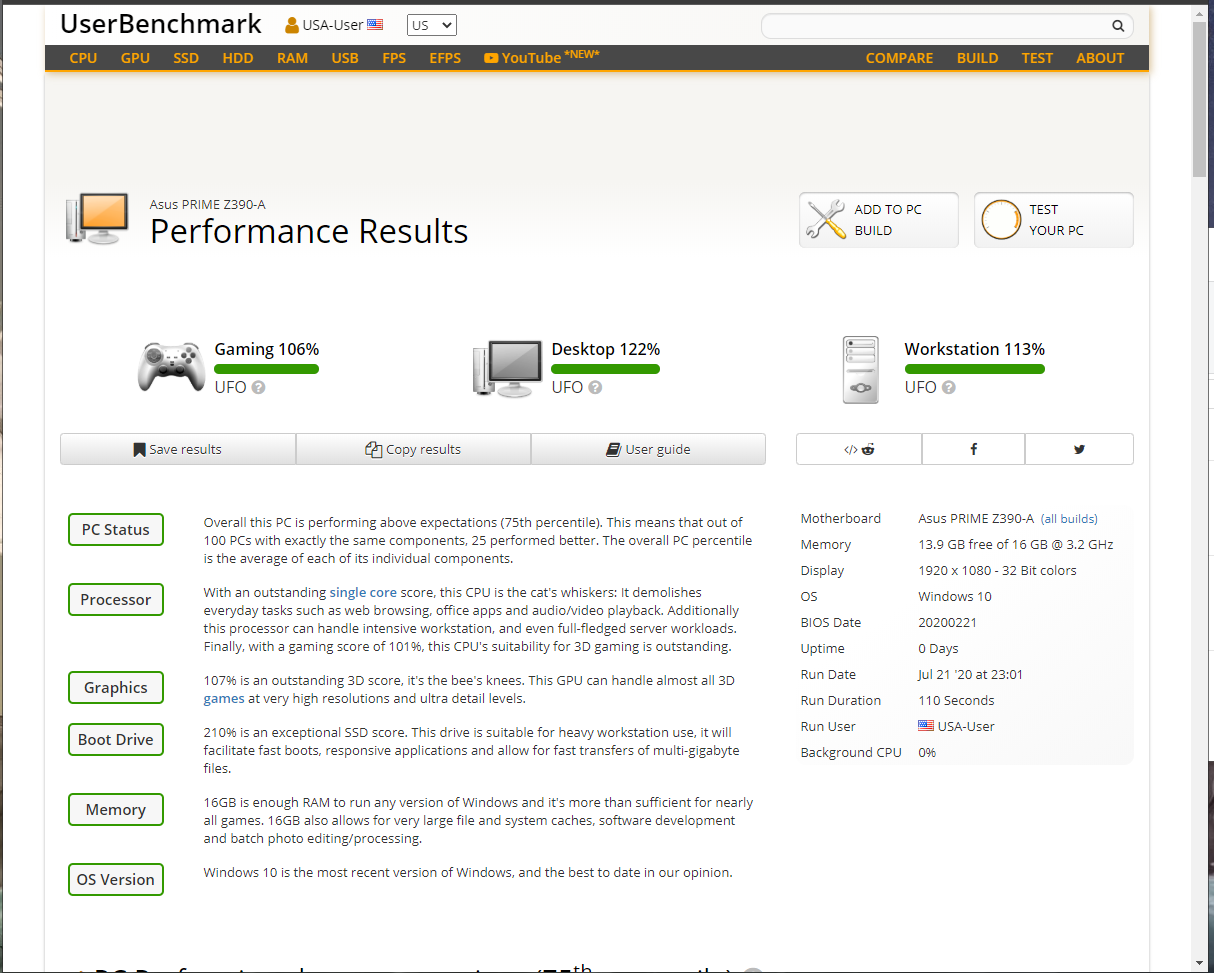
Task: Click the gamepad Gaming icon
Action: (x=171, y=366)
